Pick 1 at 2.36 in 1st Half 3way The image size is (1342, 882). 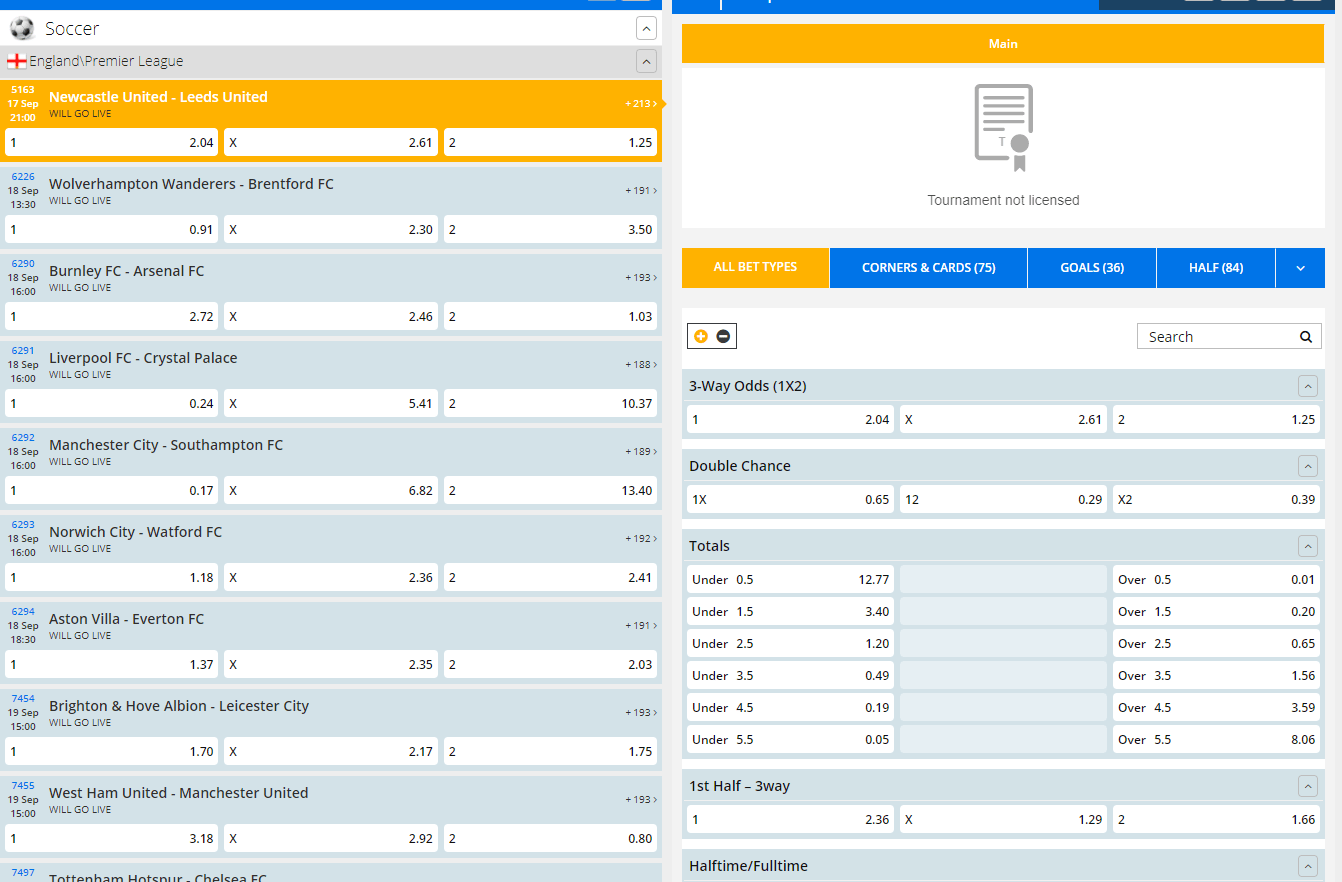coord(790,820)
